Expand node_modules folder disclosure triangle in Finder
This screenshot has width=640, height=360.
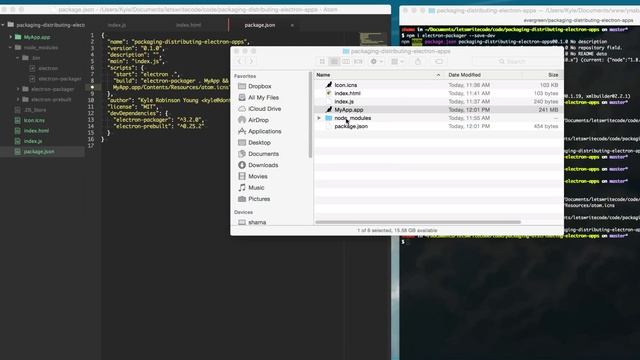319,118
